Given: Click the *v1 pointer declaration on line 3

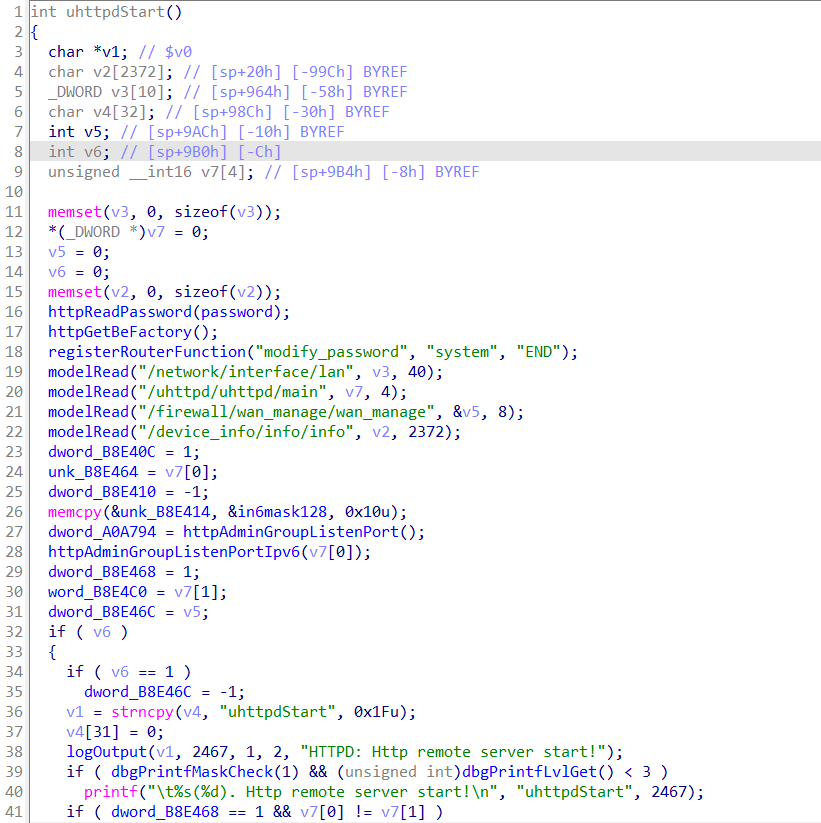Looking at the screenshot, I should pos(109,52).
